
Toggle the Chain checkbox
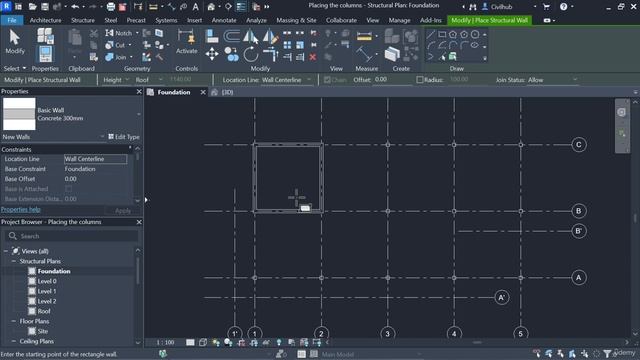coord(327,80)
